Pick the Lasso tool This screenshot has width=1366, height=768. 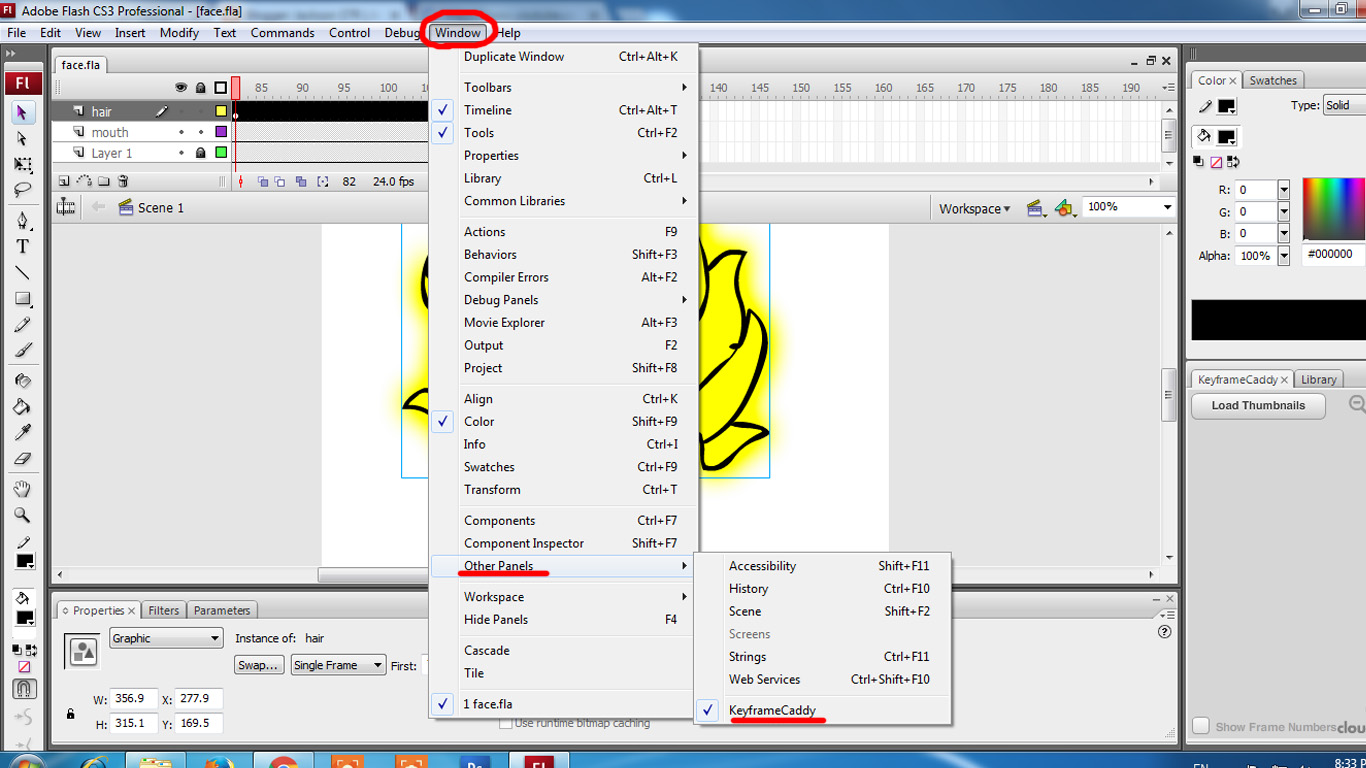pos(22,190)
